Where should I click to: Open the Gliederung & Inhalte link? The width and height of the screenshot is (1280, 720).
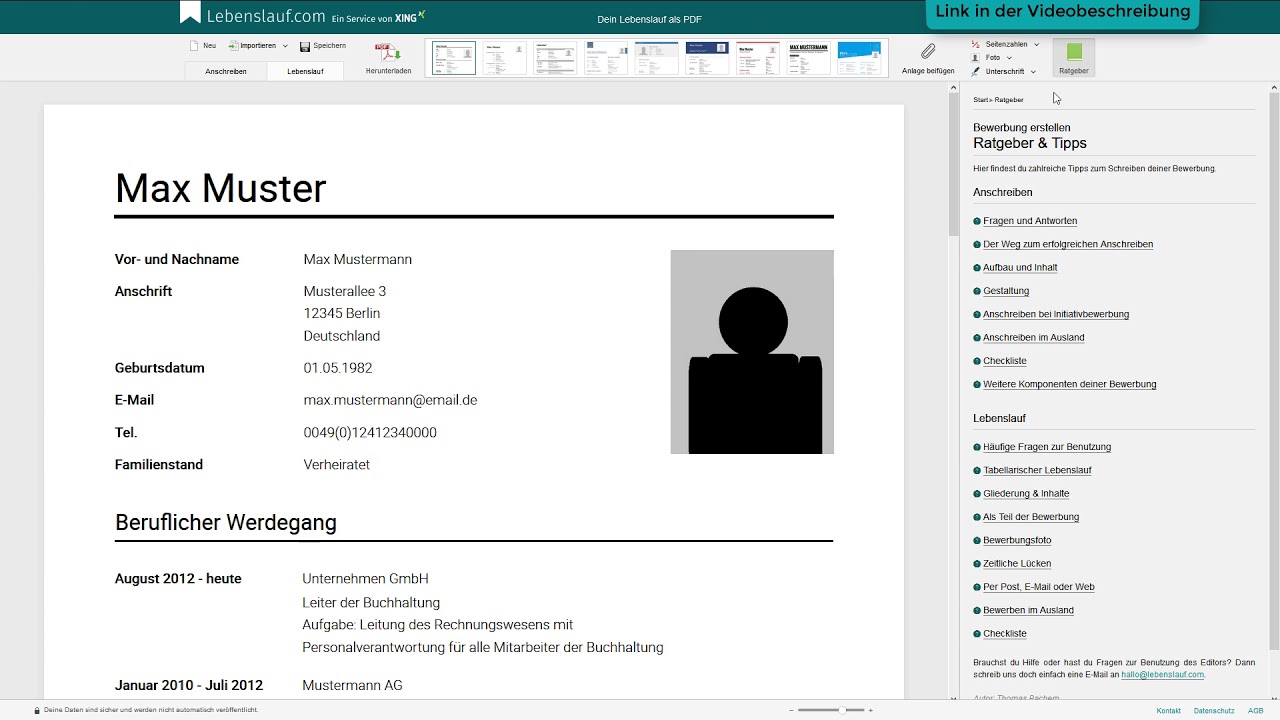(x=1026, y=494)
